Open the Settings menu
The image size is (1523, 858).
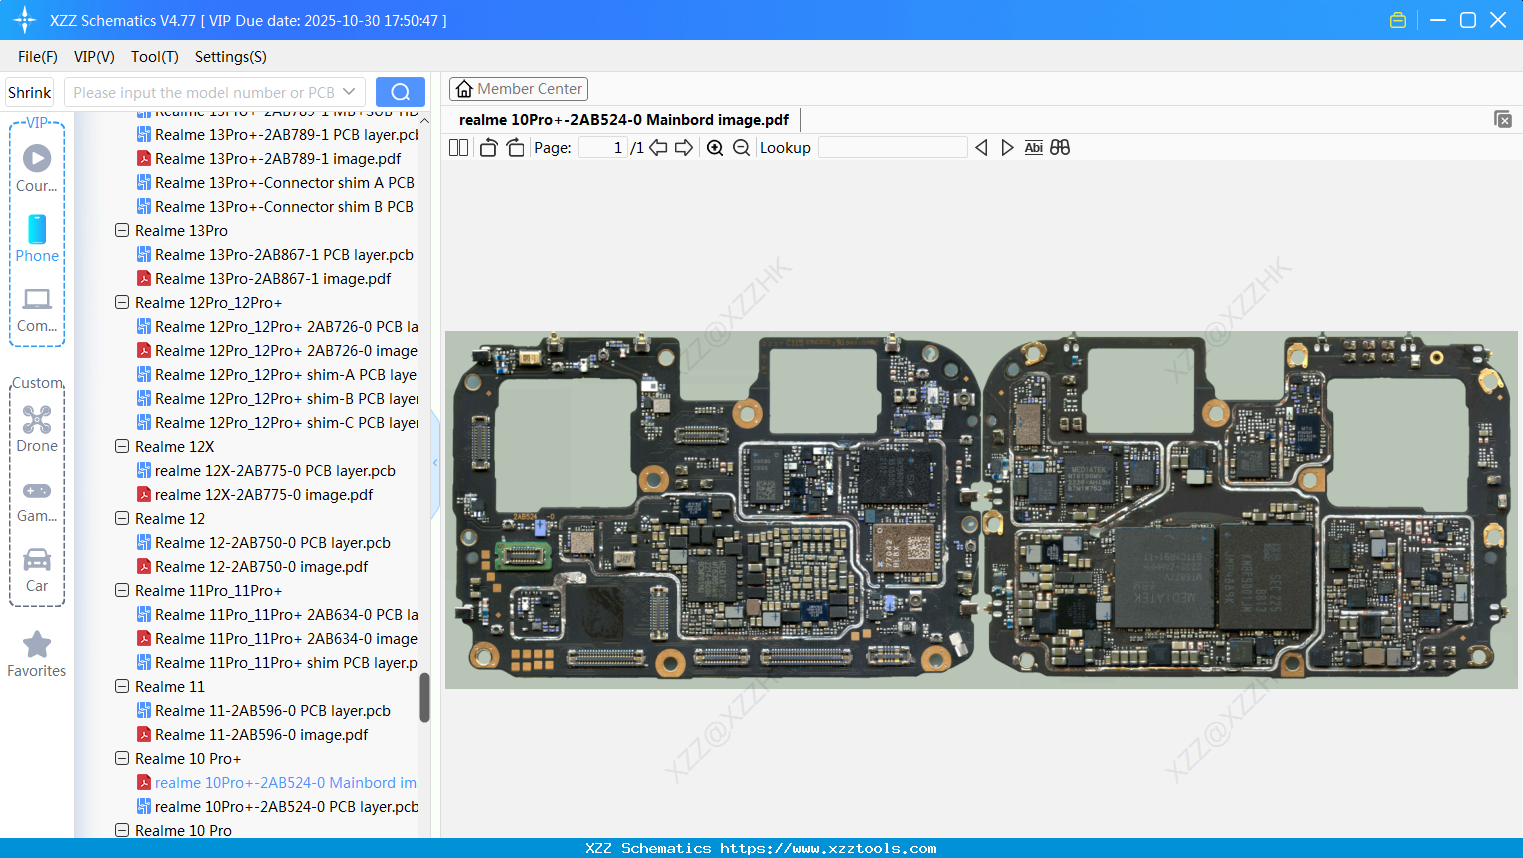click(230, 57)
